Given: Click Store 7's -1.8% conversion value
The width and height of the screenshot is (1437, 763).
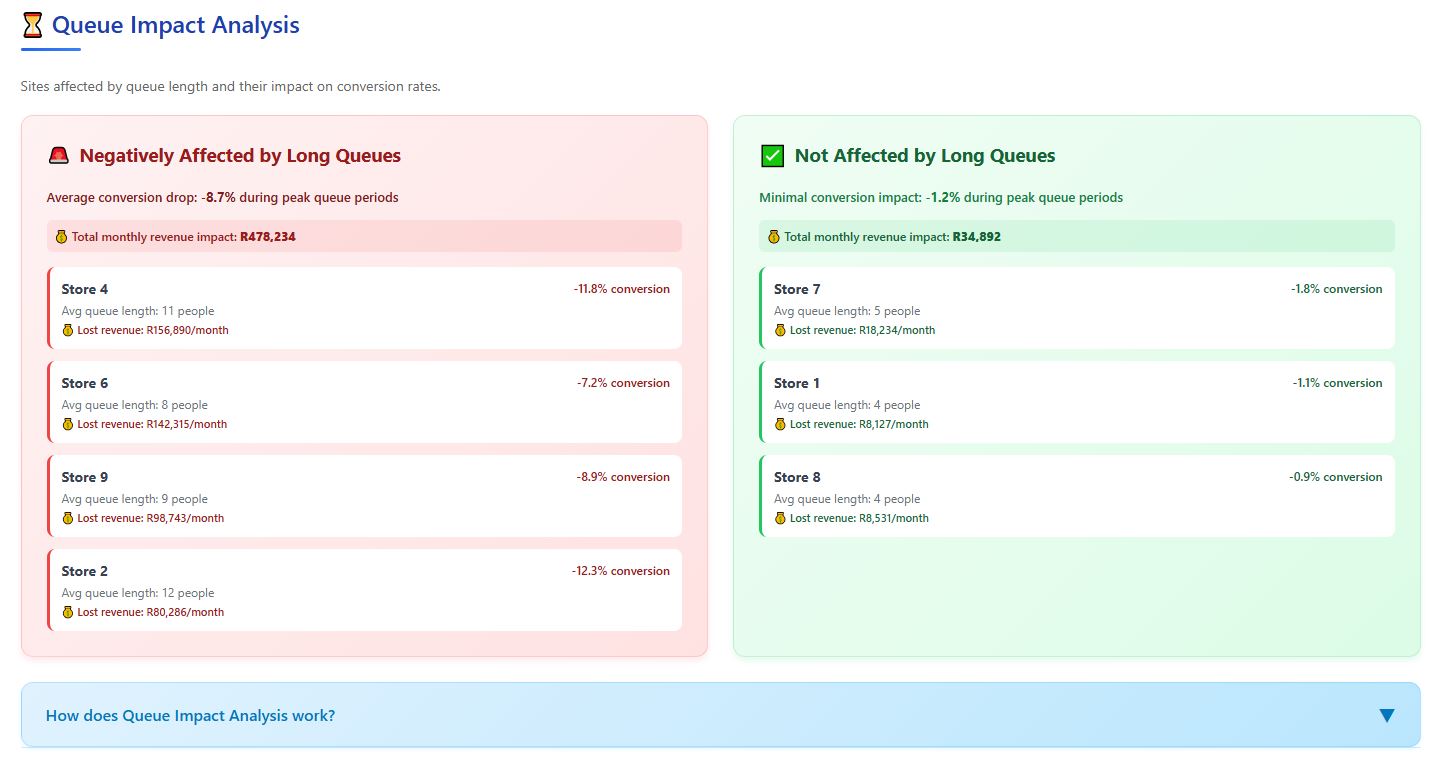Looking at the screenshot, I should [1336, 289].
